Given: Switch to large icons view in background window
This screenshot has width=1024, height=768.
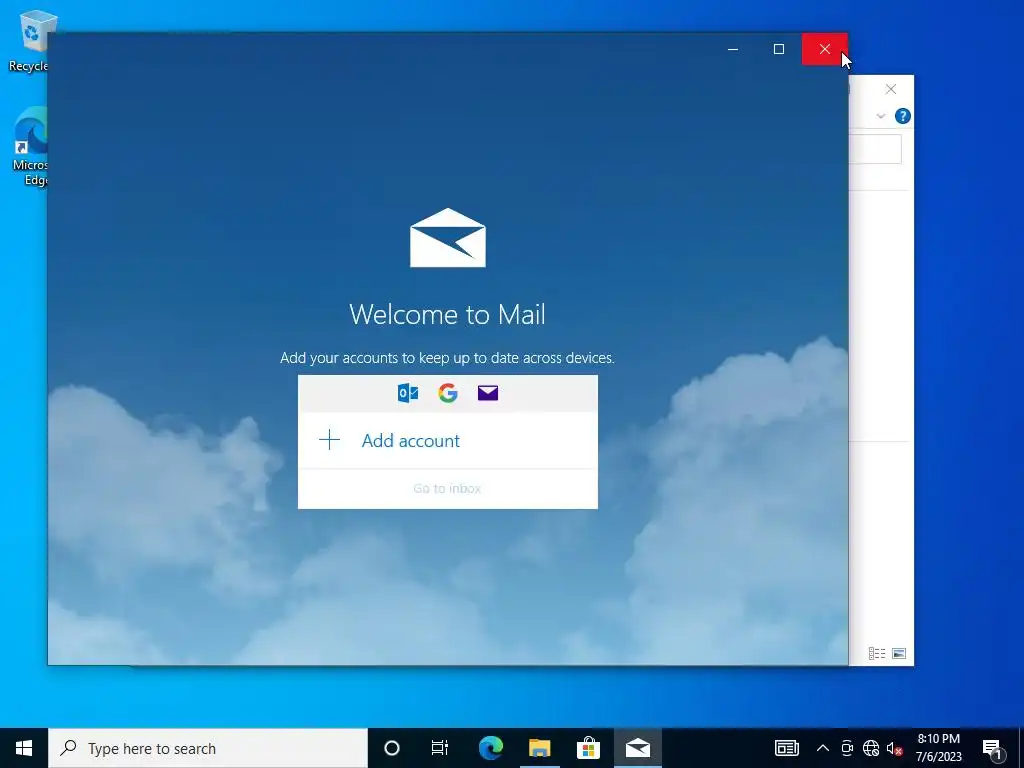Looking at the screenshot, I should [x=899, y=653].
